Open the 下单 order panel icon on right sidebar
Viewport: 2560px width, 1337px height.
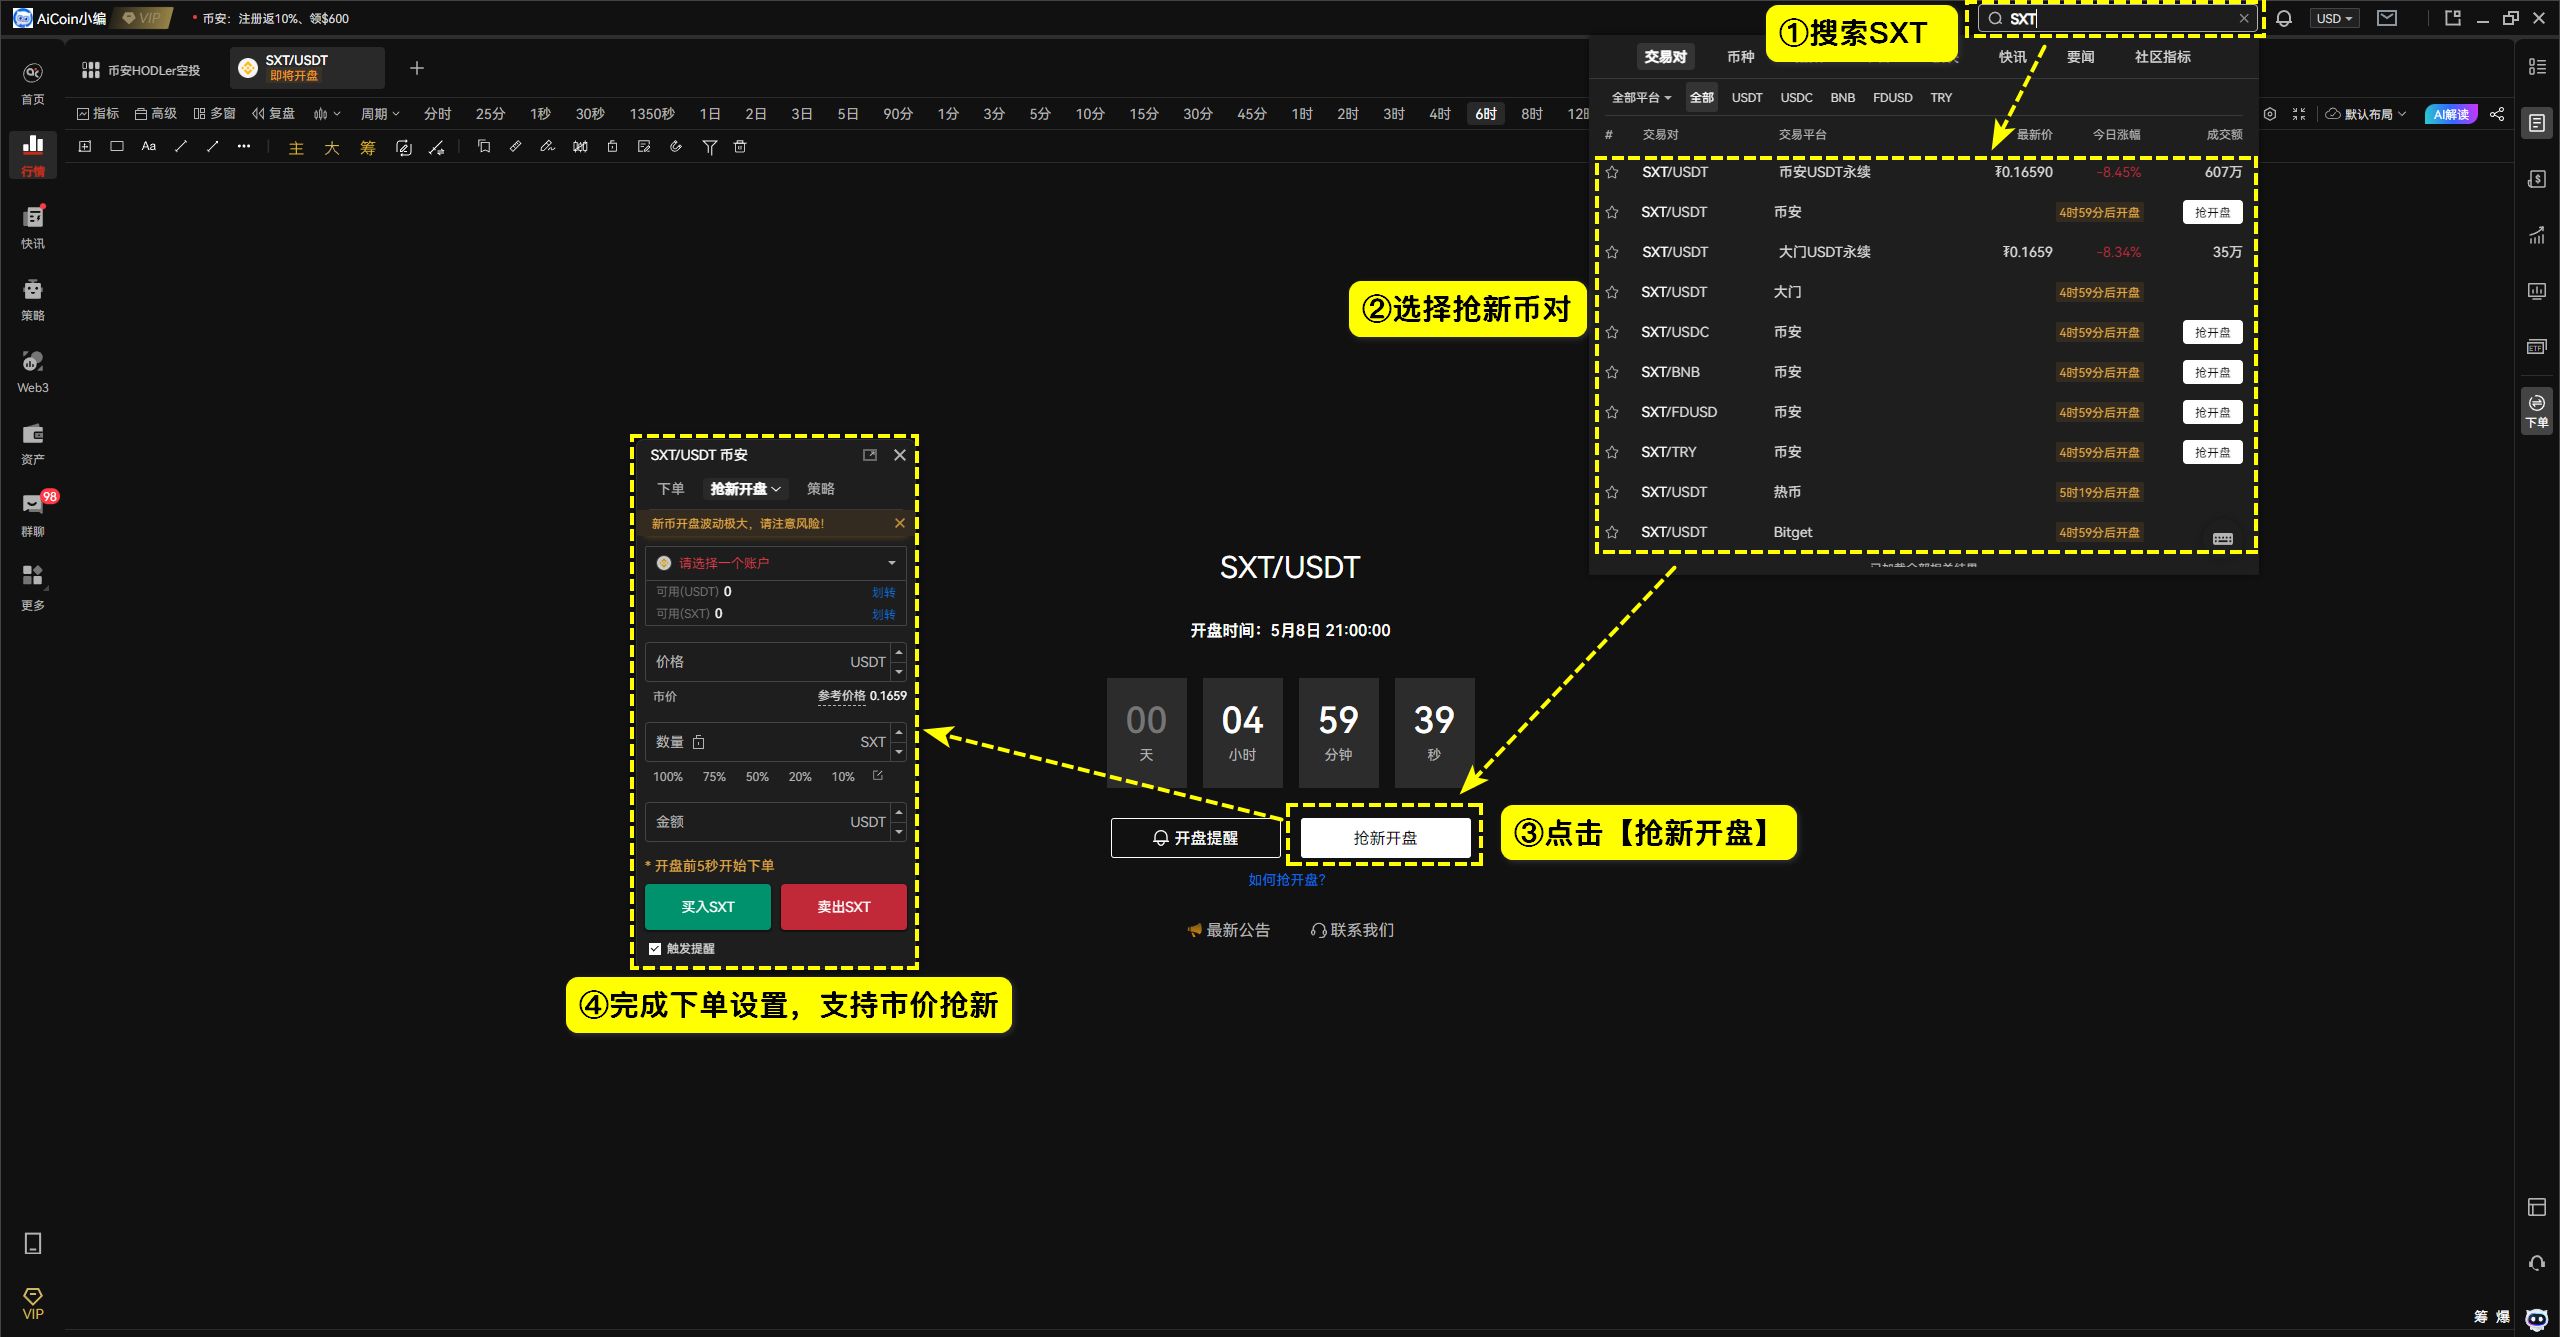pyautogui.click(x=2537, y=410)
